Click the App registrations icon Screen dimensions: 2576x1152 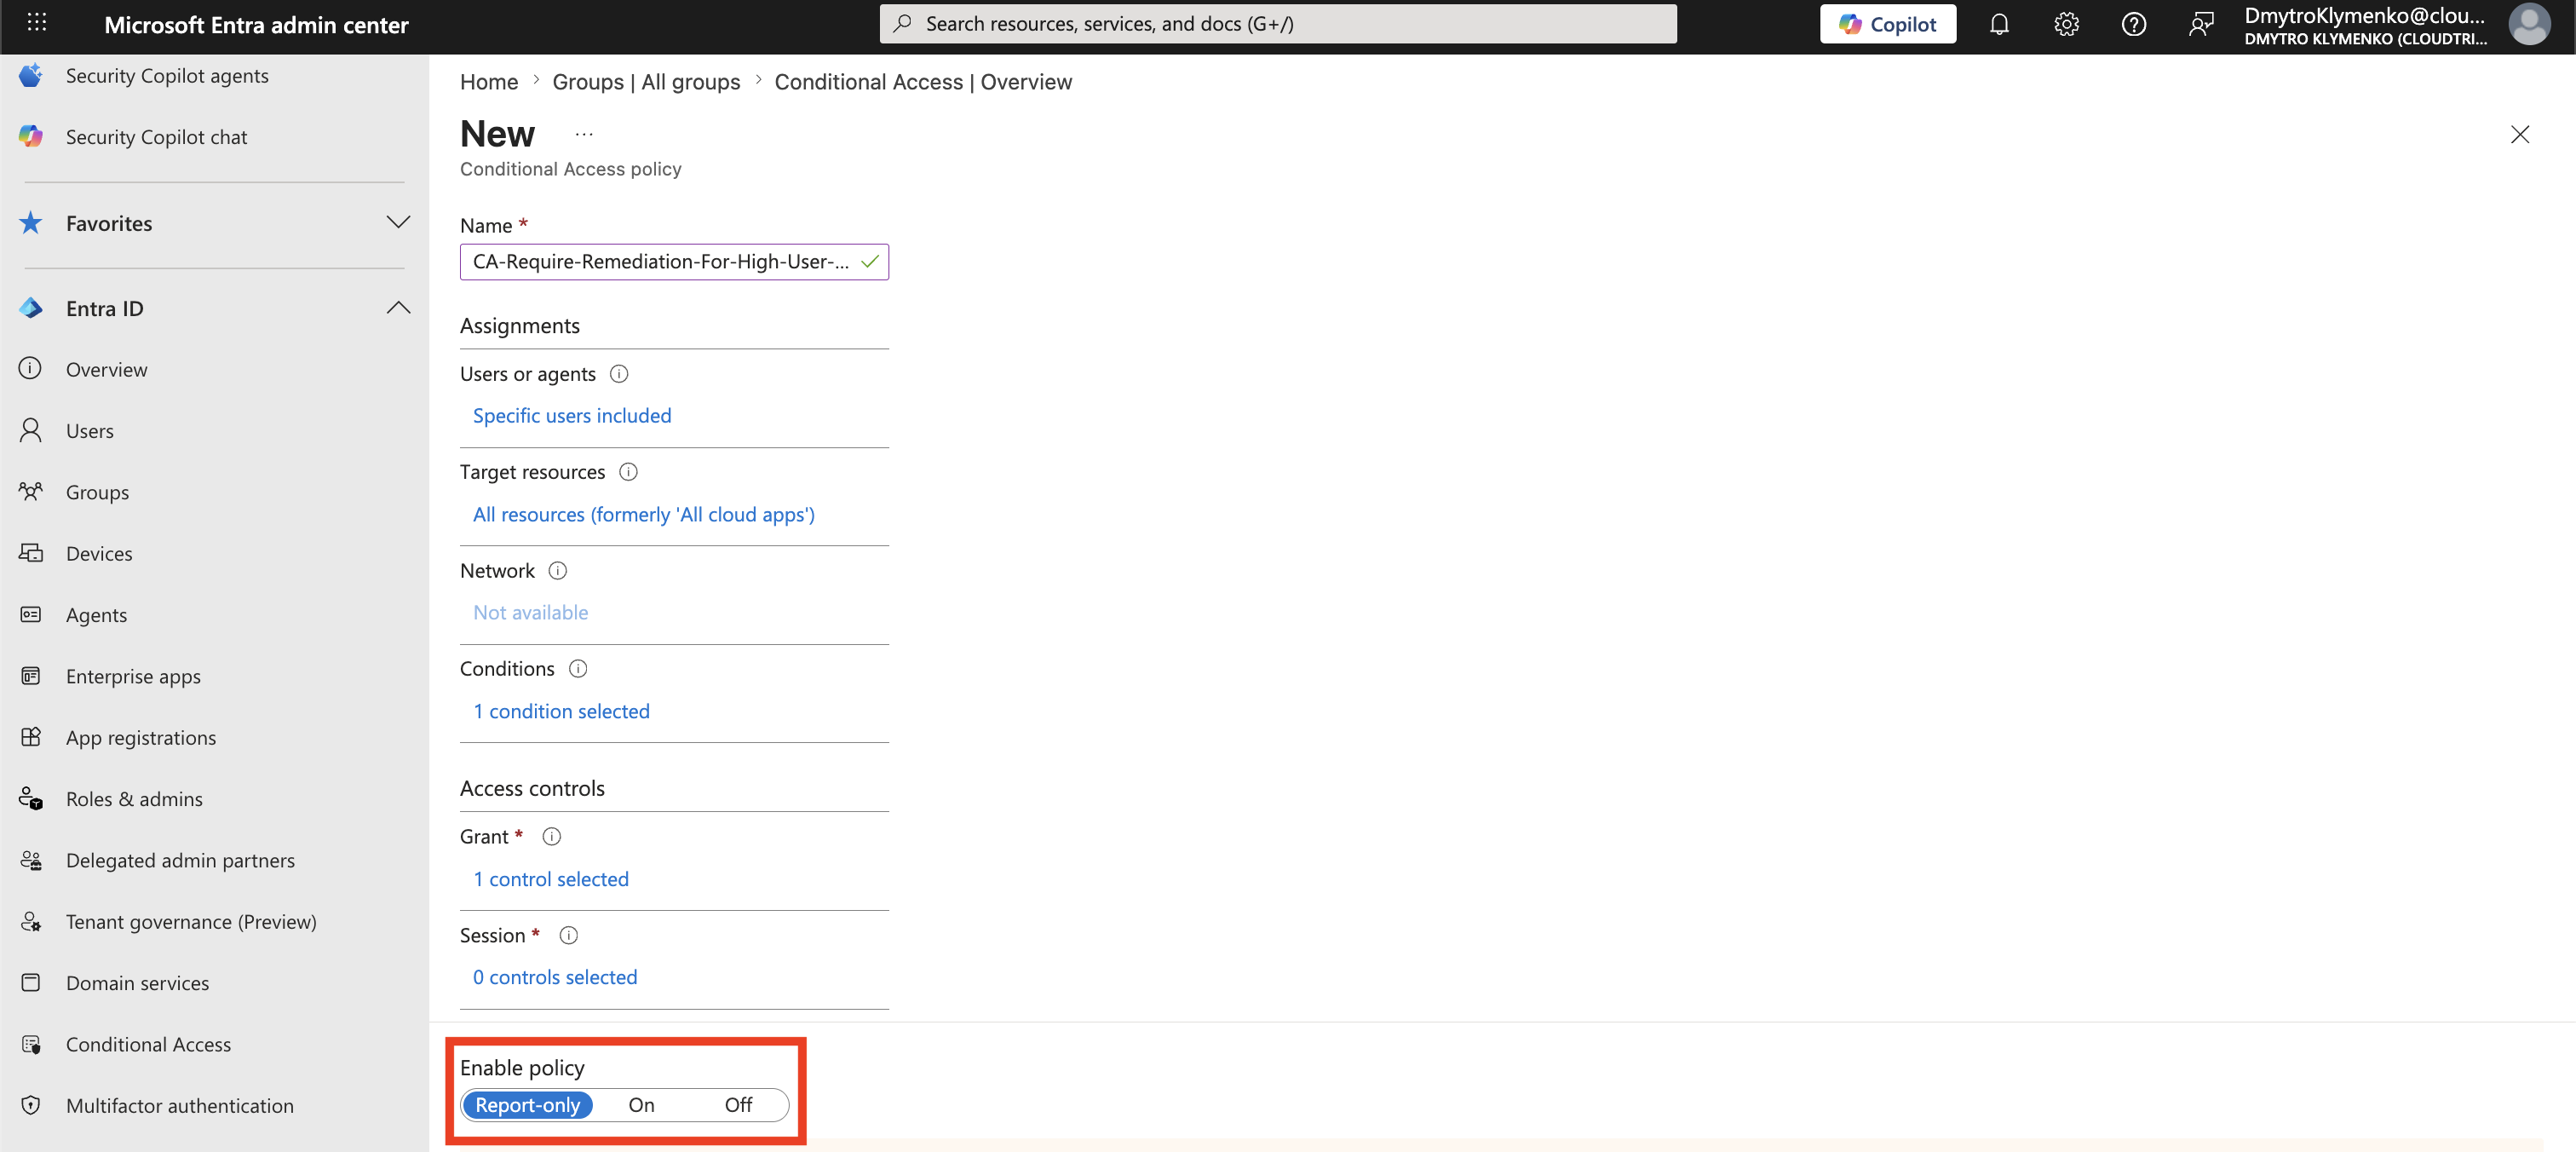click(x=31, y=737)
